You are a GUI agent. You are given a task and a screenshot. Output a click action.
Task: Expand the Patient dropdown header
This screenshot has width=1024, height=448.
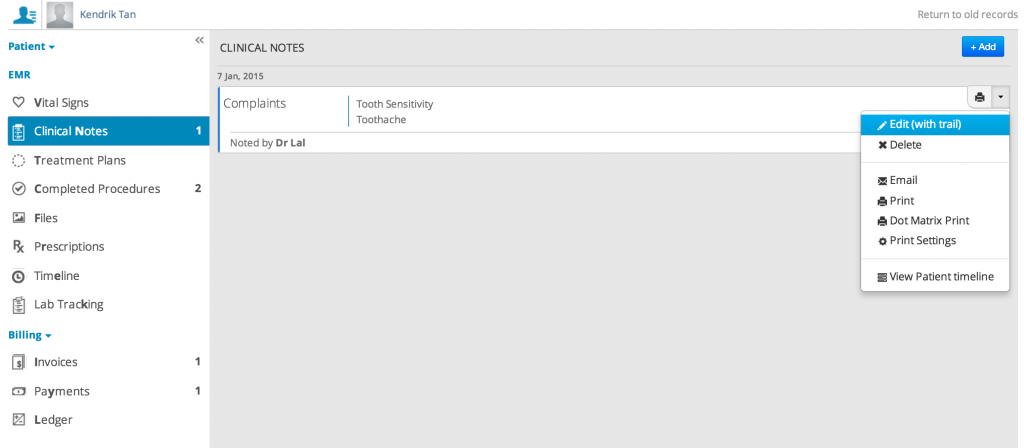click(x=31, y=46)
